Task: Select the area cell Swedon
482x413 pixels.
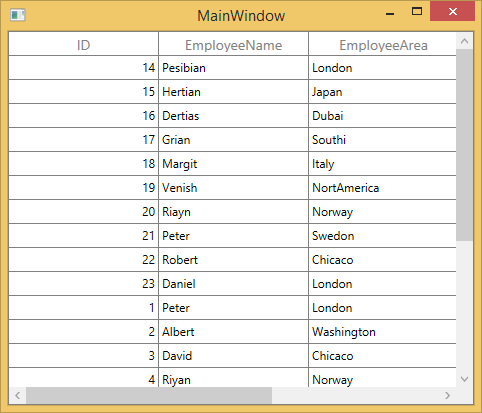Action: tap(383, 236)
